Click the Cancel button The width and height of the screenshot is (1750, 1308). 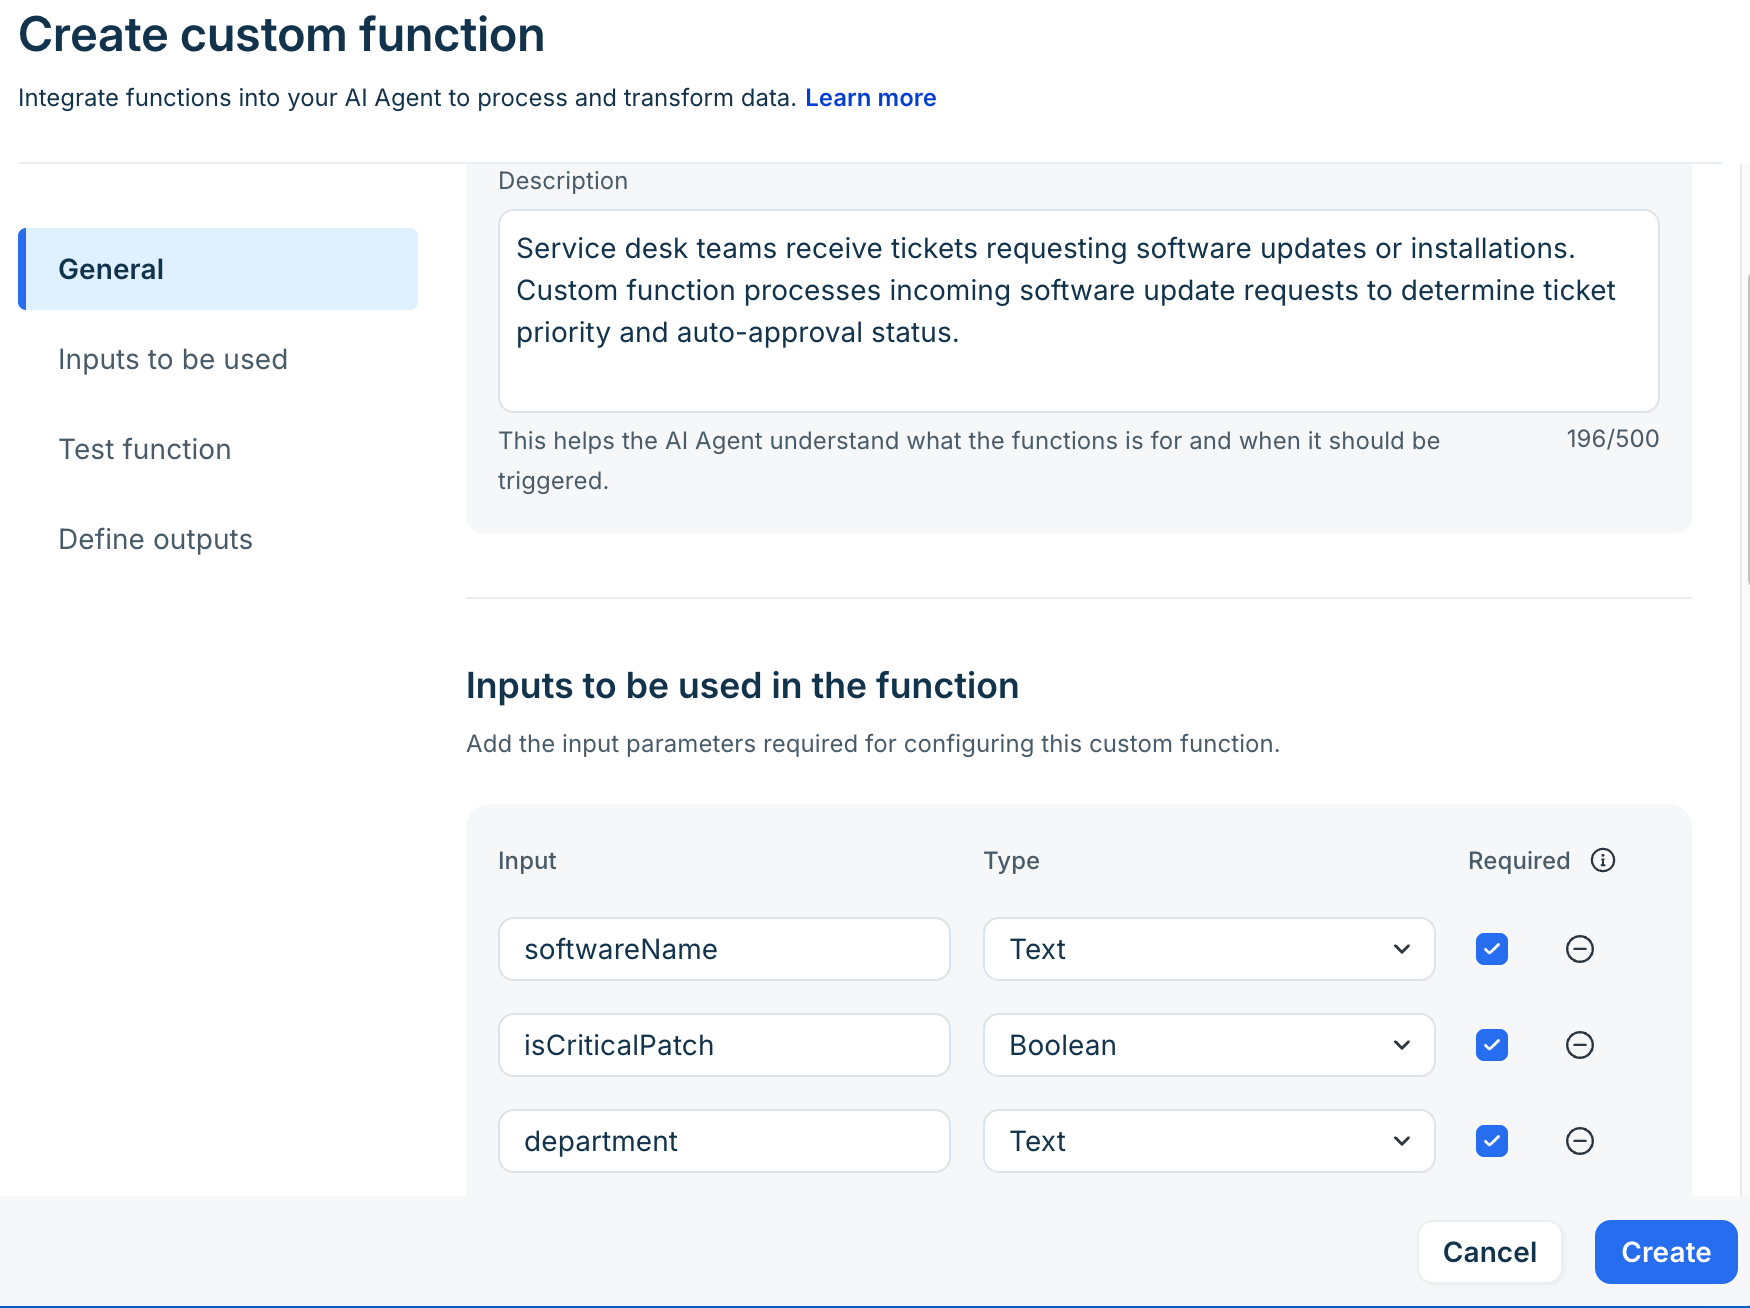point(1489,1252)
